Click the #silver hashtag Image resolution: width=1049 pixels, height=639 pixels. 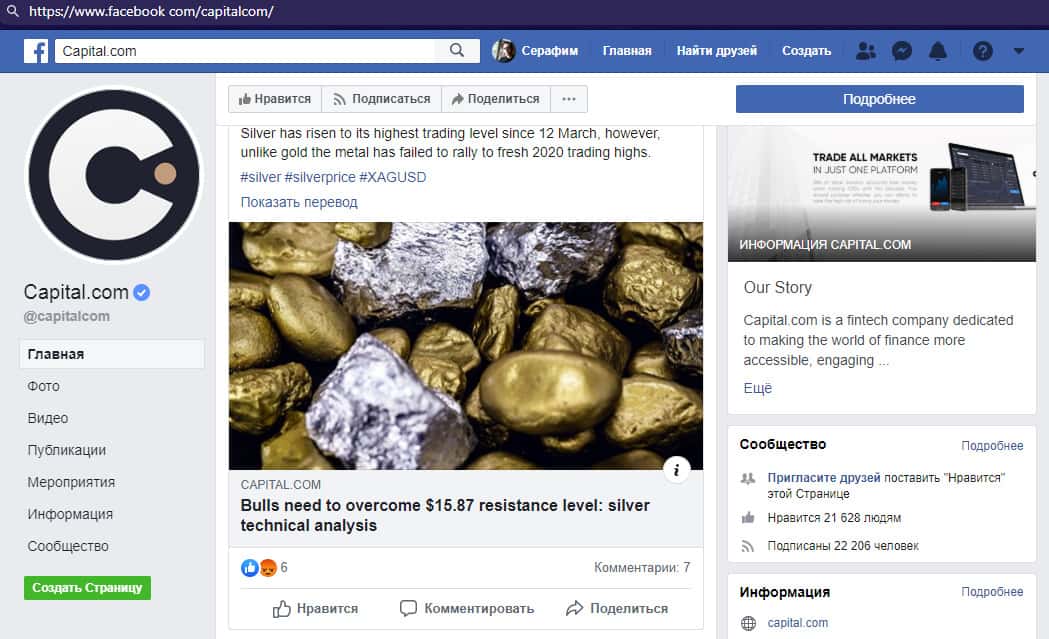point(261,177)
